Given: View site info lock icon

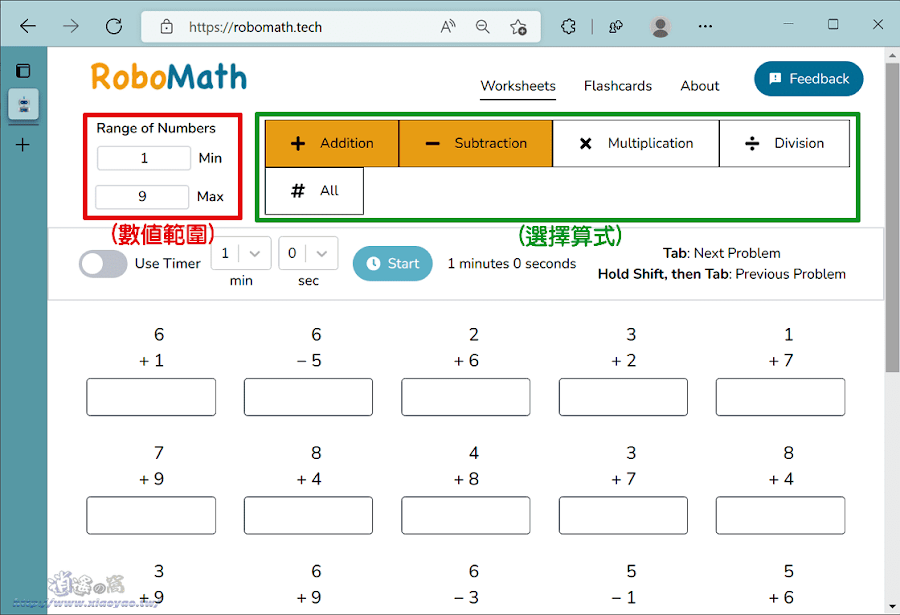Looking at the screenshot, I should pyautogui.click(x=166, y=26).
